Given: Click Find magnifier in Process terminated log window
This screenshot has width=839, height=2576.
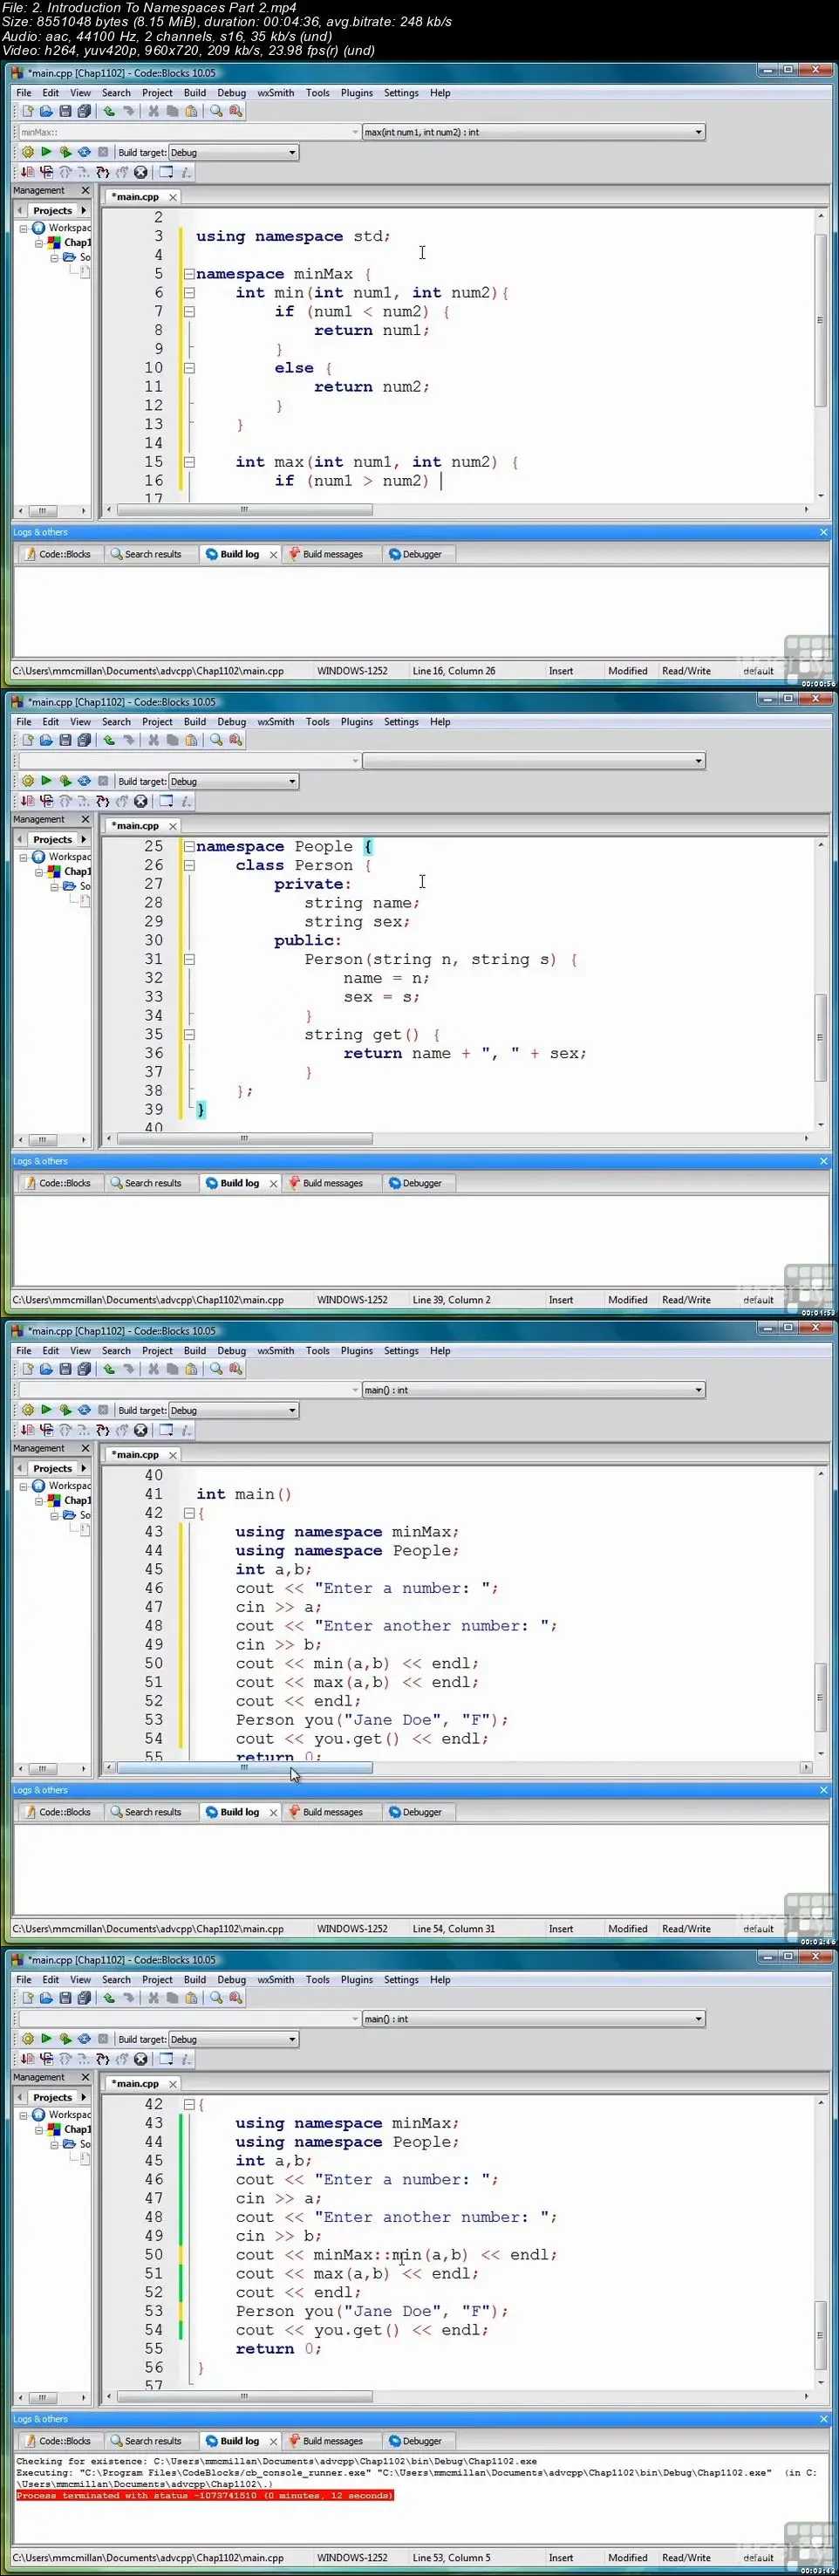Looking at the screenshot, I should click(216, 1998).
